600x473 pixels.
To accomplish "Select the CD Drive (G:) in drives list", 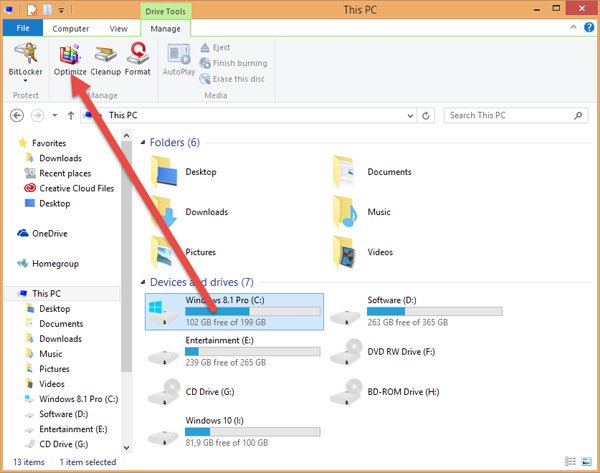I will point(191,392).
